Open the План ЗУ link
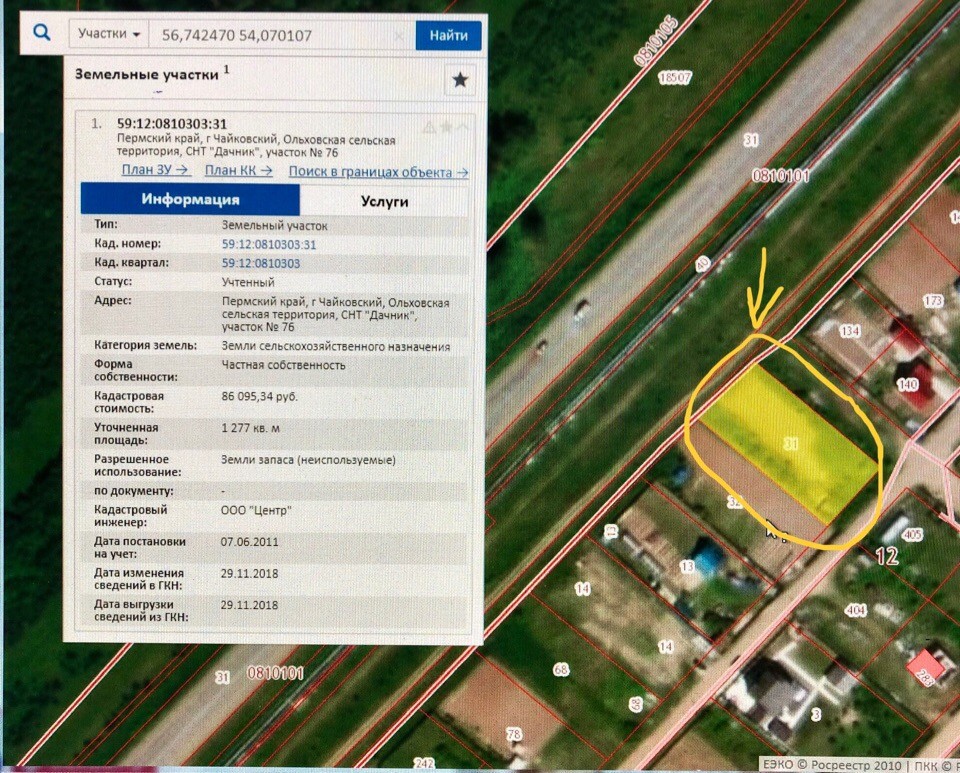960x773 pixels. 154,171
